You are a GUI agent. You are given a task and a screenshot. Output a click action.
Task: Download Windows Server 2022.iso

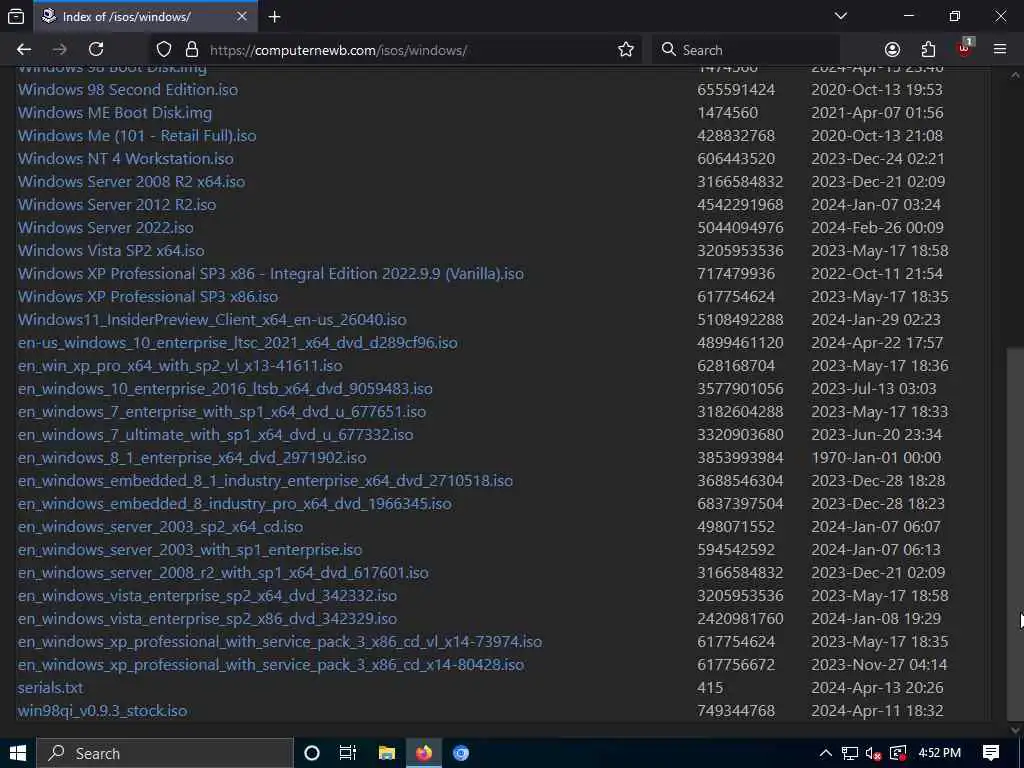[106, 227]
